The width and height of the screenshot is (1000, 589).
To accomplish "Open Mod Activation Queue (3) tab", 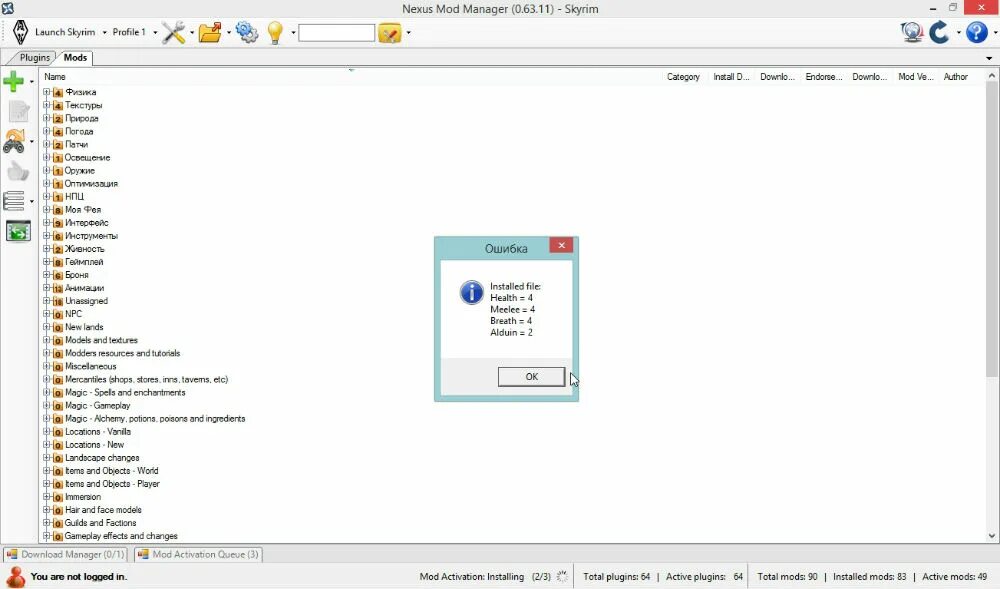I will pos(198,555).
